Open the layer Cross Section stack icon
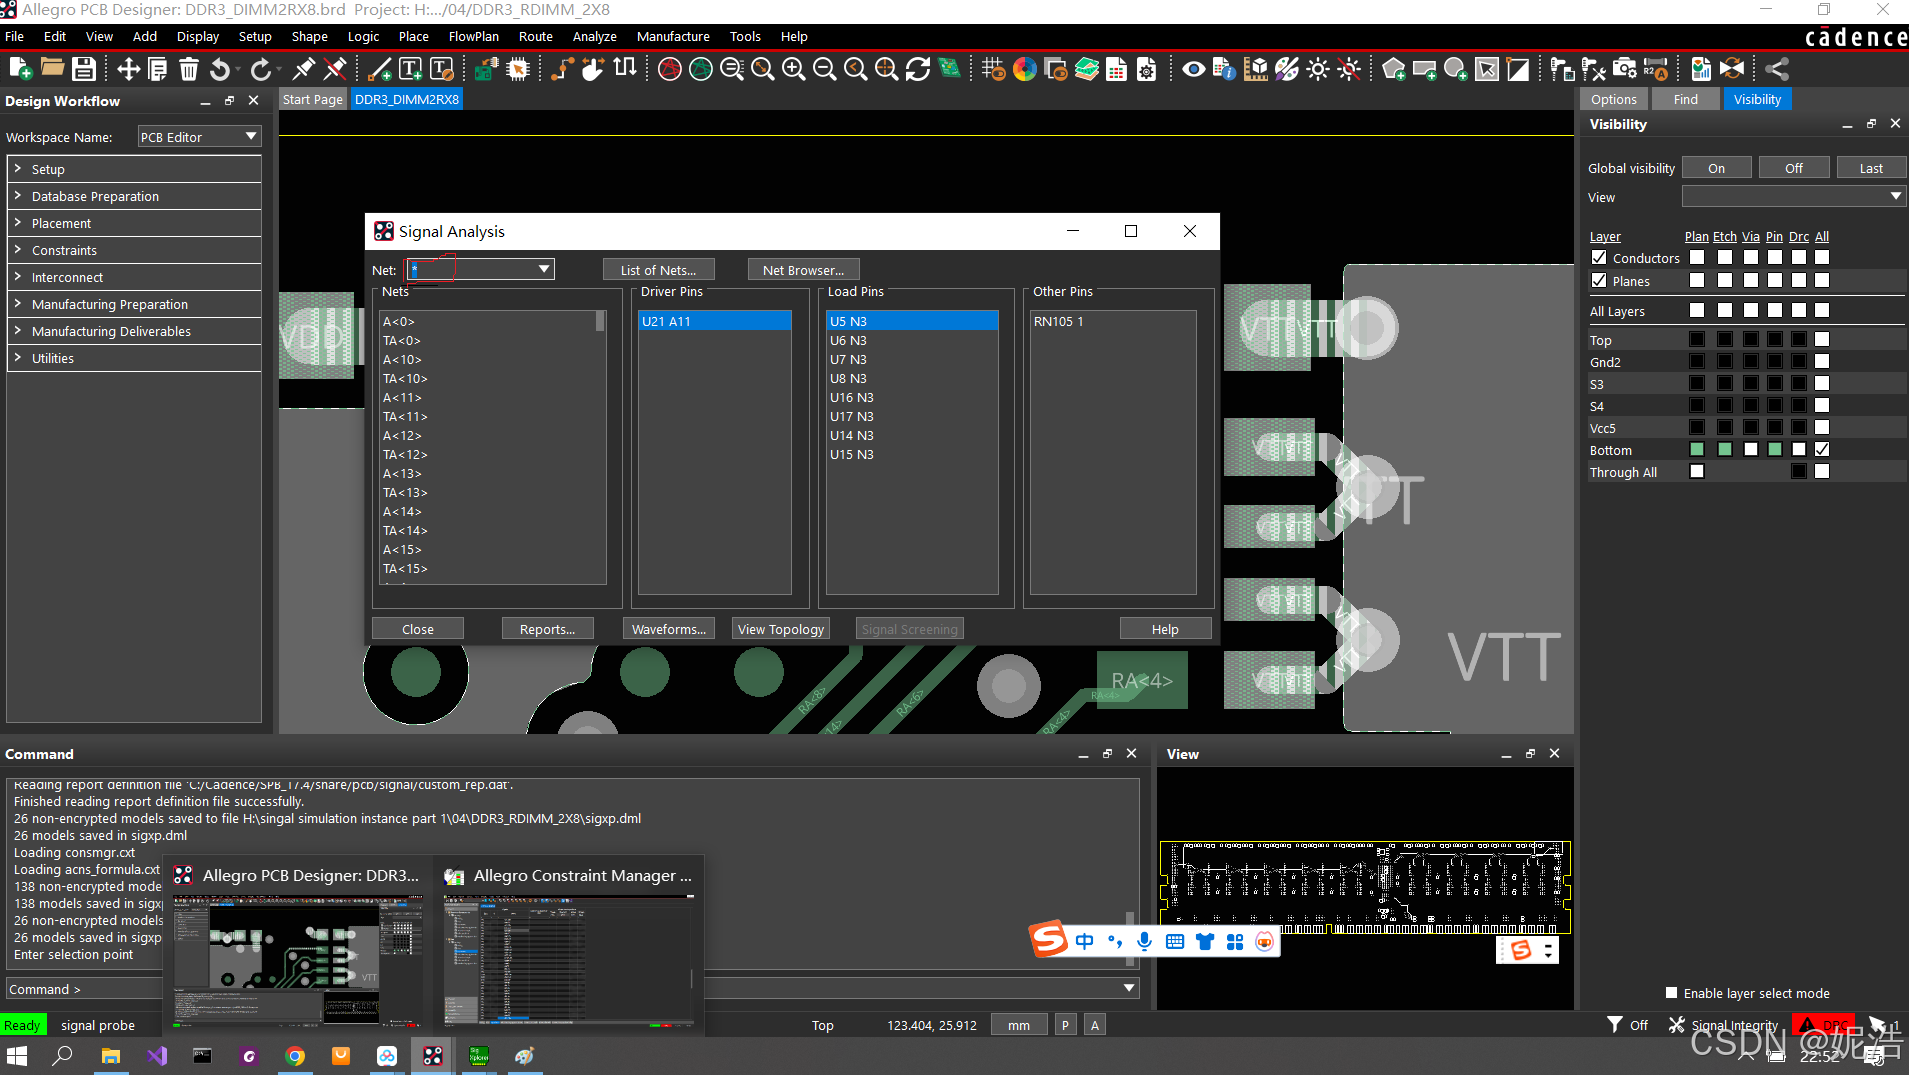Viewport: 1909px width, 1075px height. coord(1087,69)
